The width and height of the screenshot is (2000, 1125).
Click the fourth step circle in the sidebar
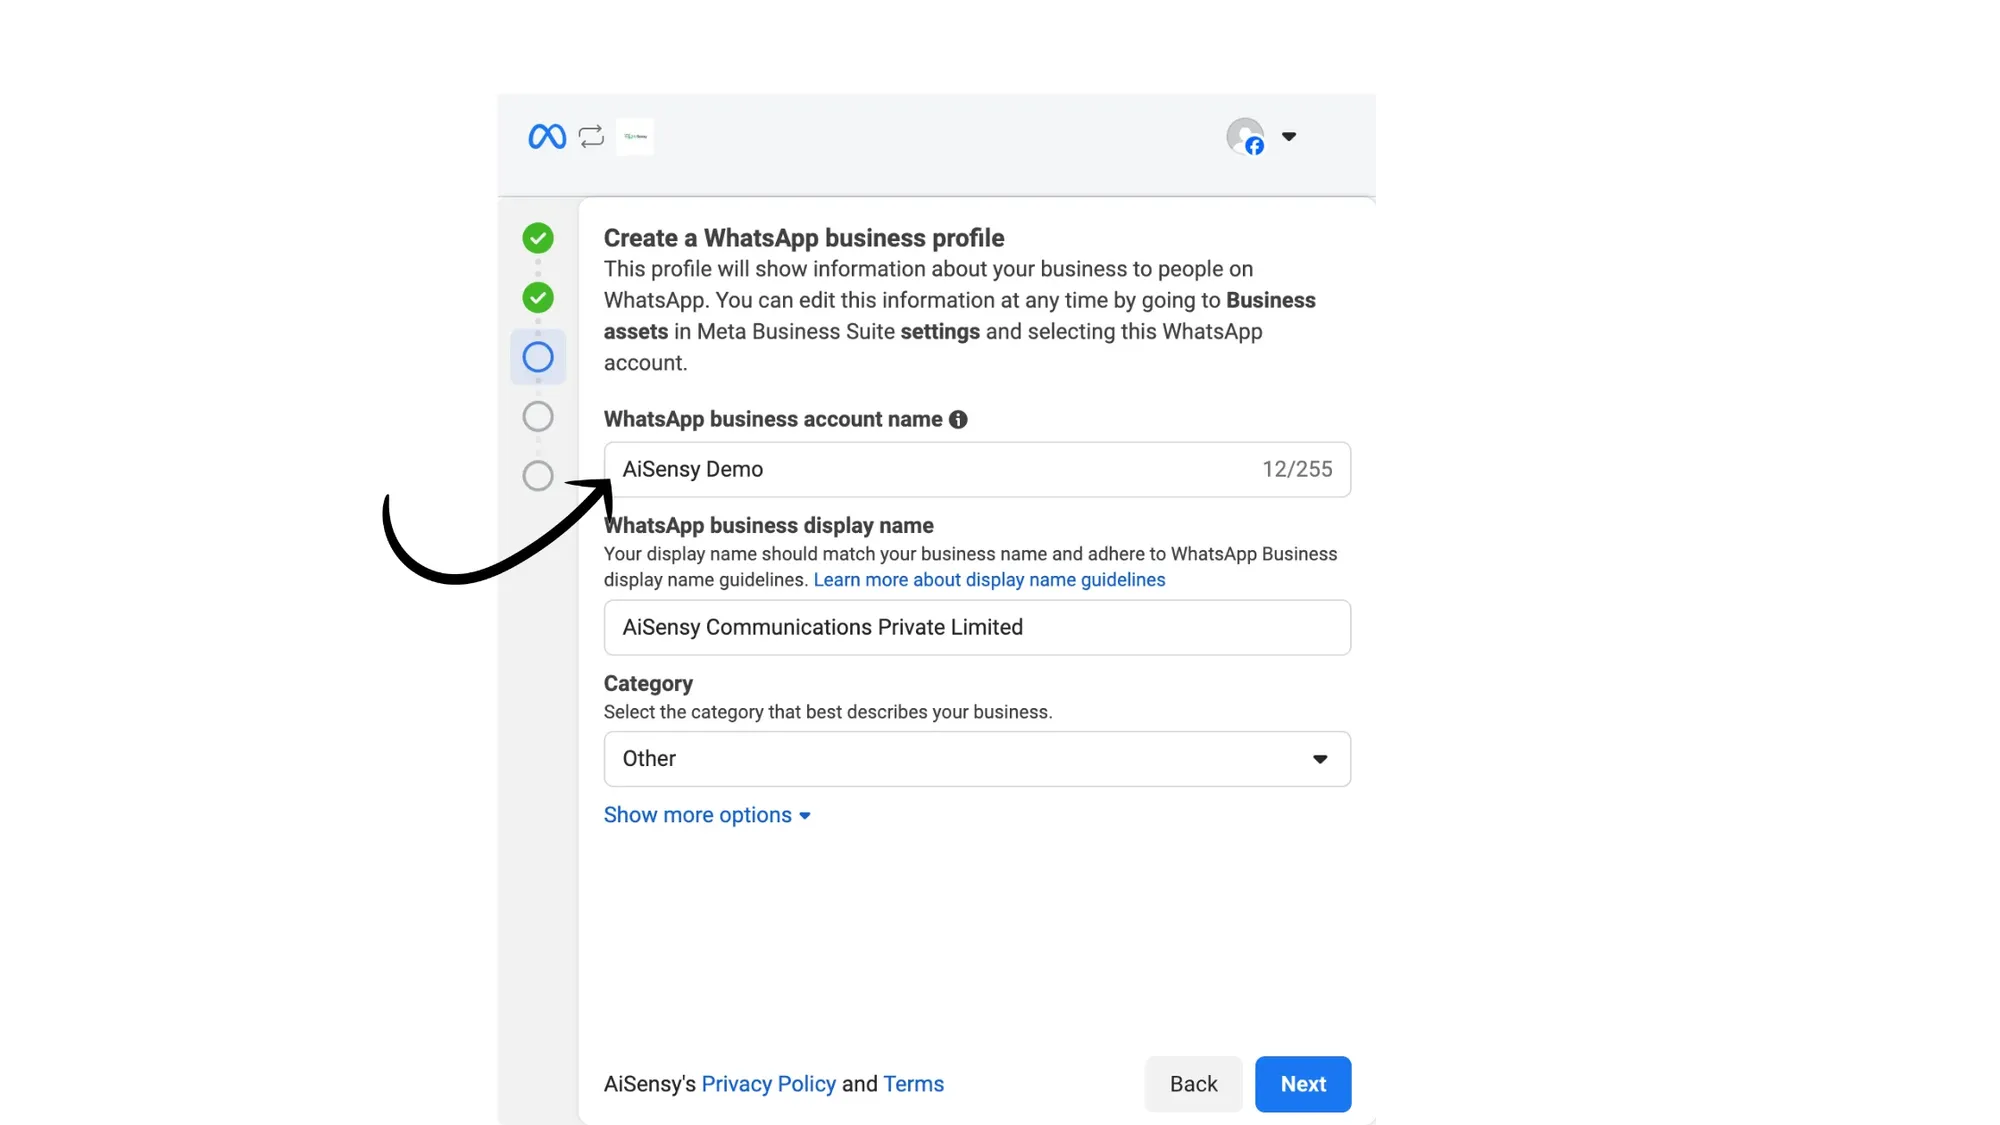tap(538, 416)
